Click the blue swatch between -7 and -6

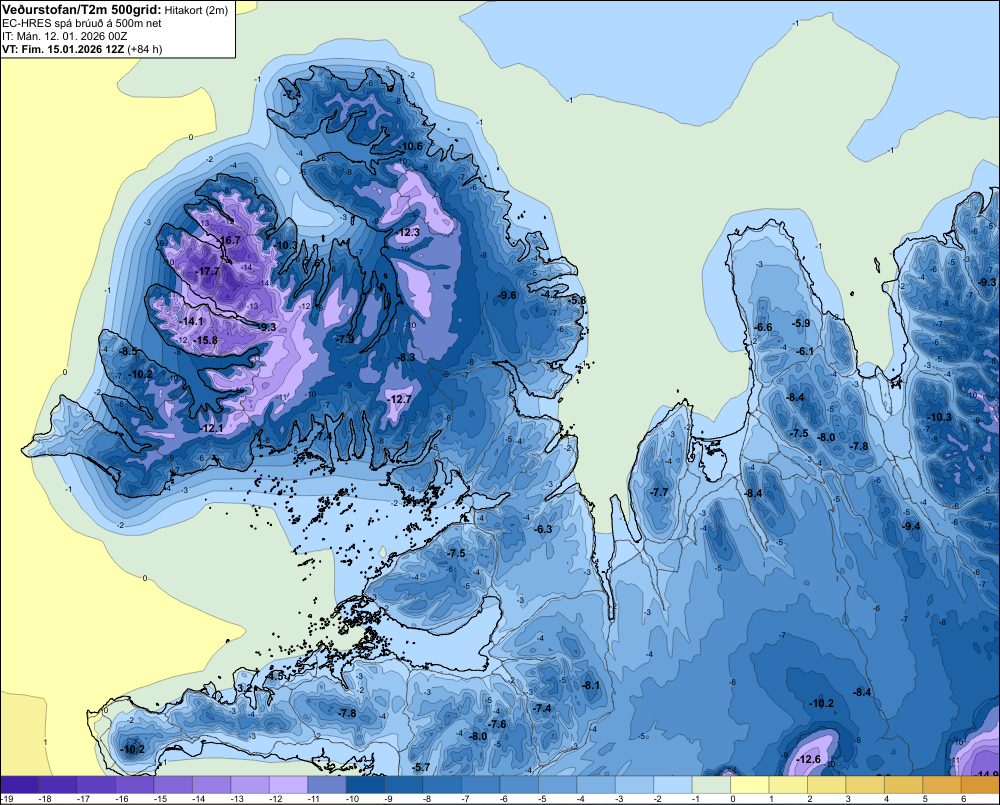[481, 785]
